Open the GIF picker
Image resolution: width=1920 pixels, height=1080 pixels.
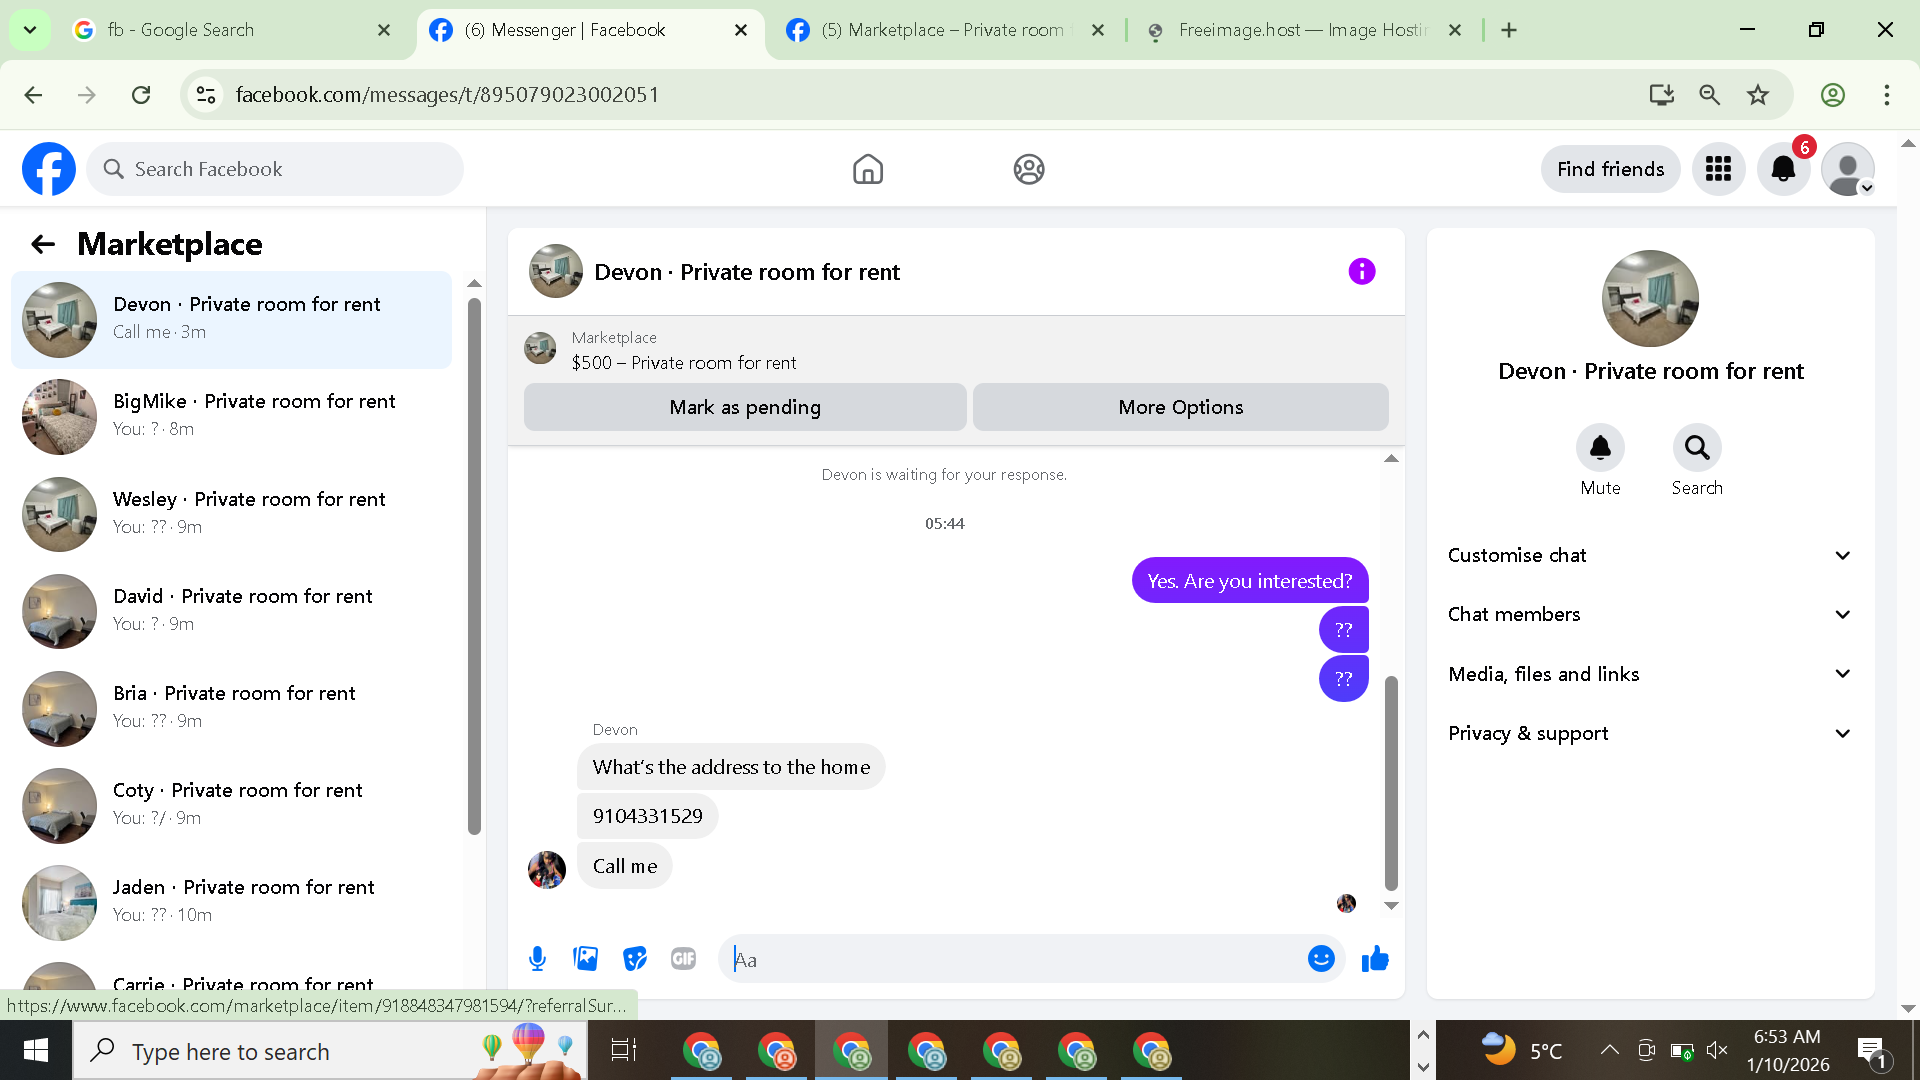(683, 959)
